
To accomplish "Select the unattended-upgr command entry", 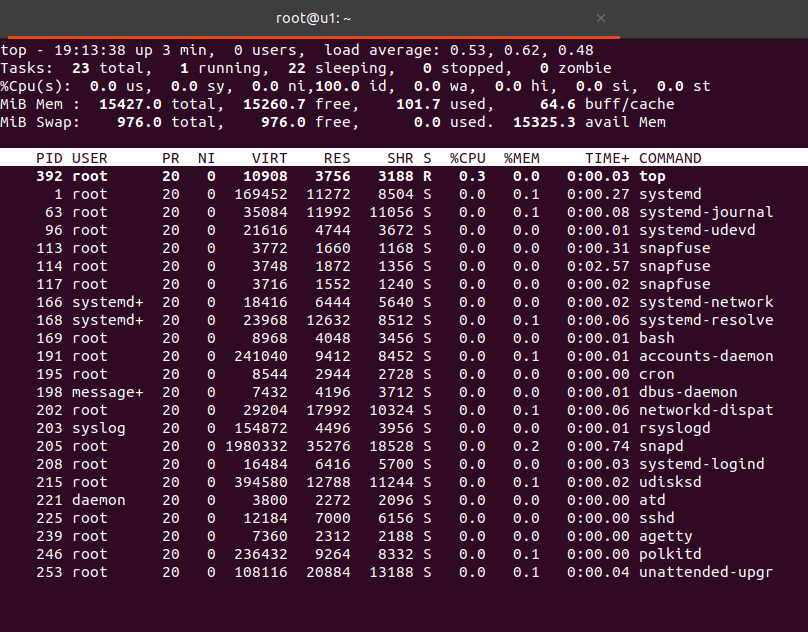I will point(706,573).
